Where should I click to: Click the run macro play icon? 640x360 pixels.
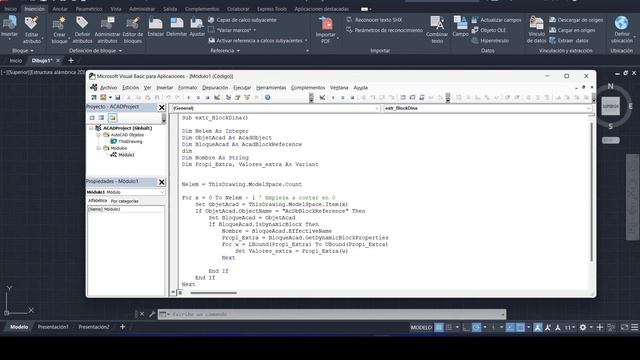tap(189, 98)
